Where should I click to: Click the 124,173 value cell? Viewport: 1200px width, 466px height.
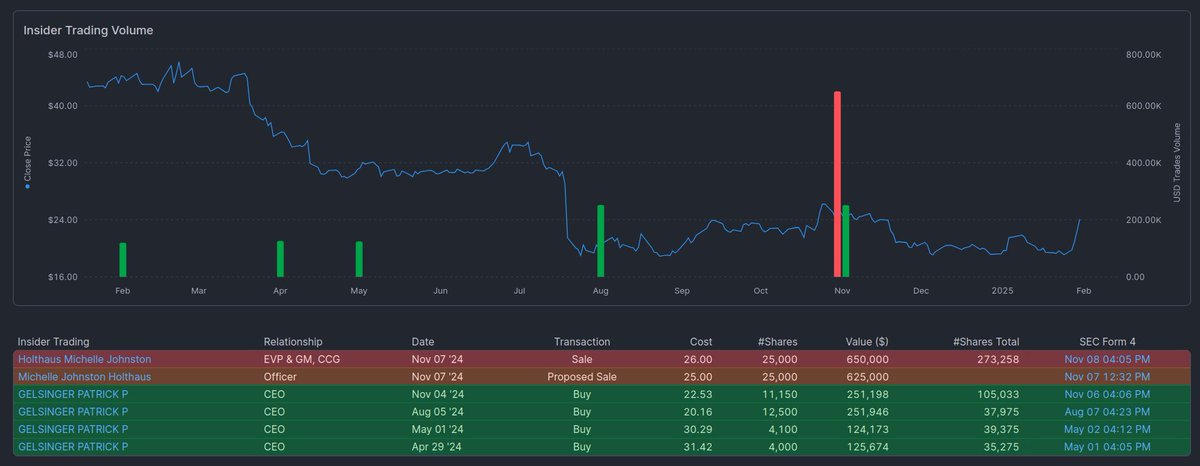pyautogui.click(x=868, y=430)
